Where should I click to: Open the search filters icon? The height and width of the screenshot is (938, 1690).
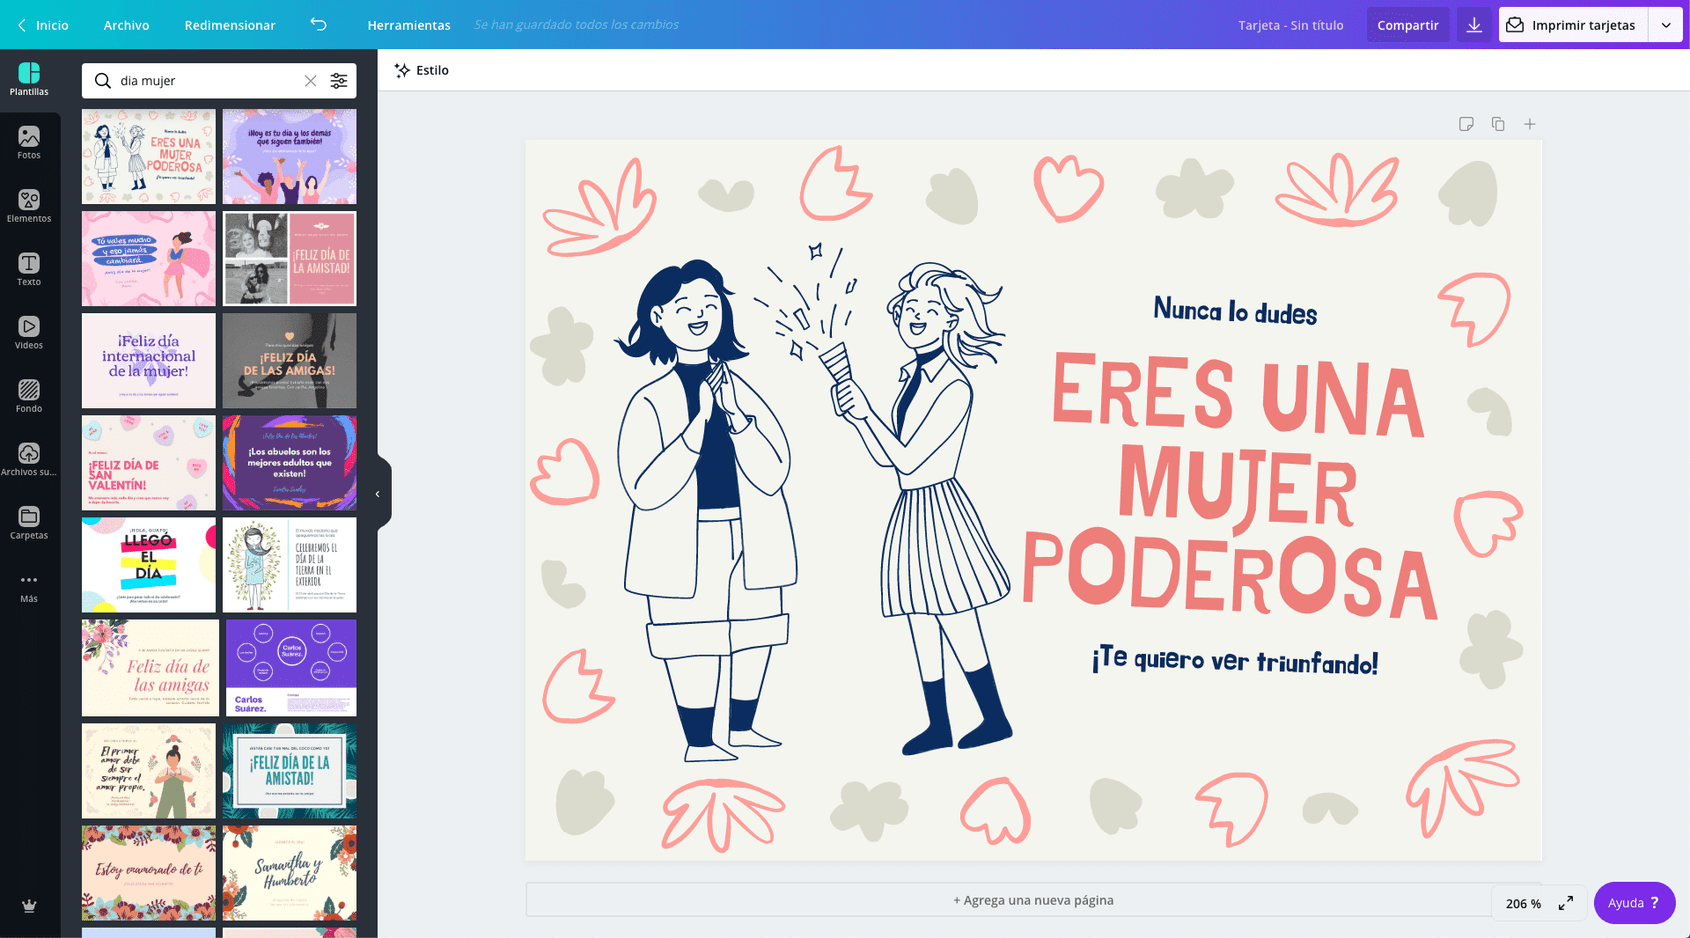point(339,81)
